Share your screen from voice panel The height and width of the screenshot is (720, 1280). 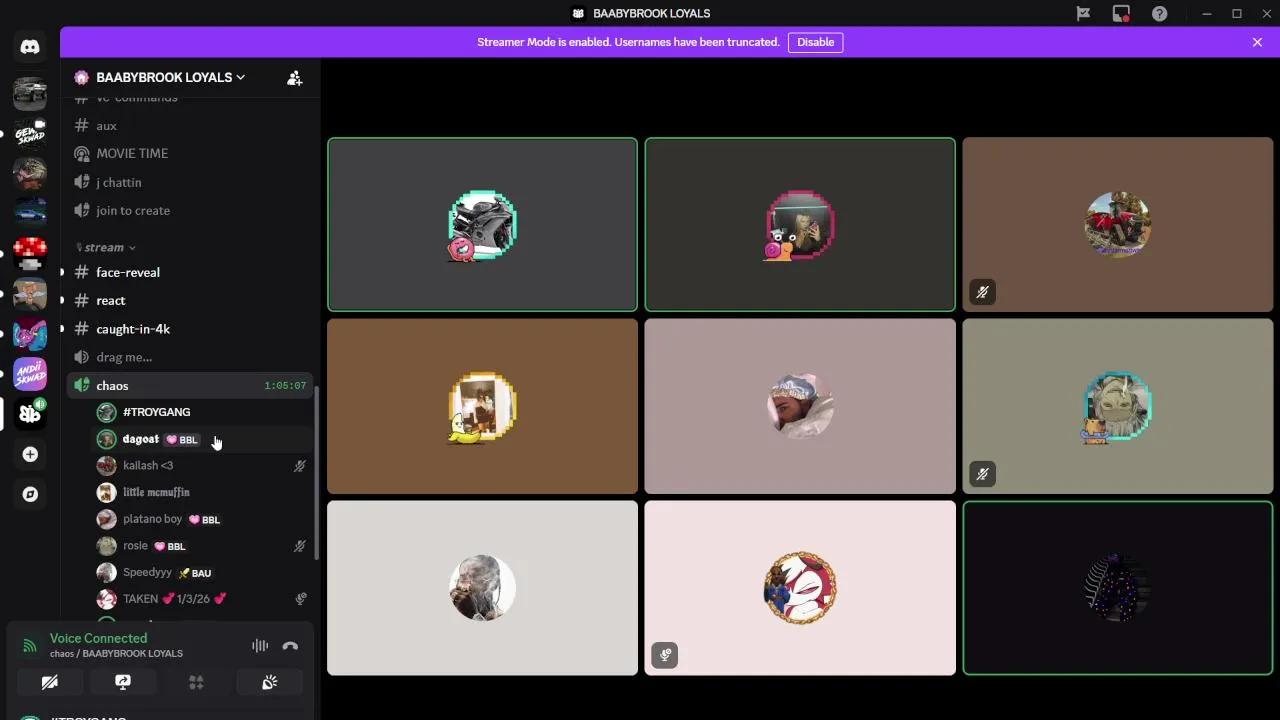coord(123,682)
